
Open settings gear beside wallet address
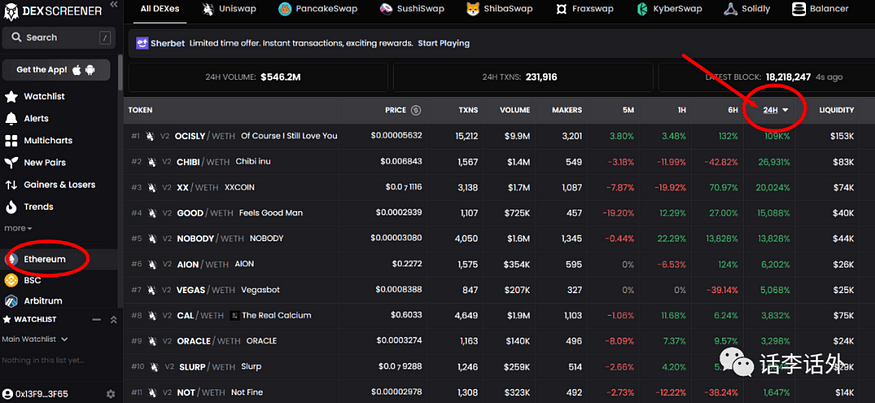[110, 394]
